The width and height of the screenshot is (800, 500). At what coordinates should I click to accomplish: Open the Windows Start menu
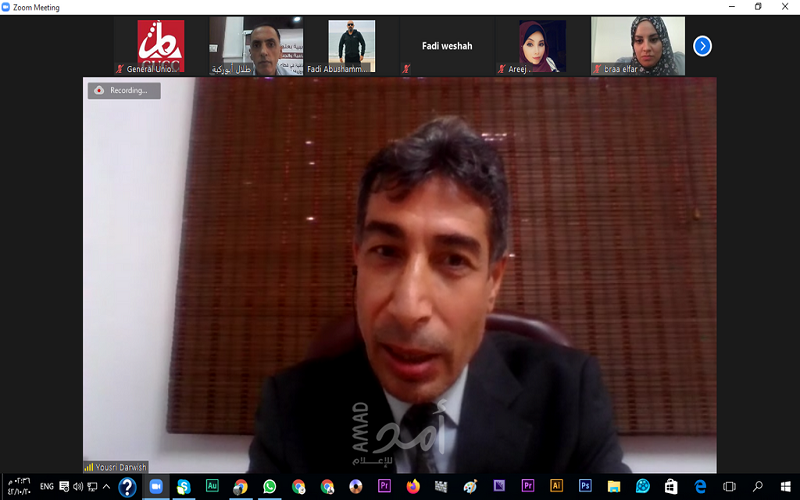(786, 487)
